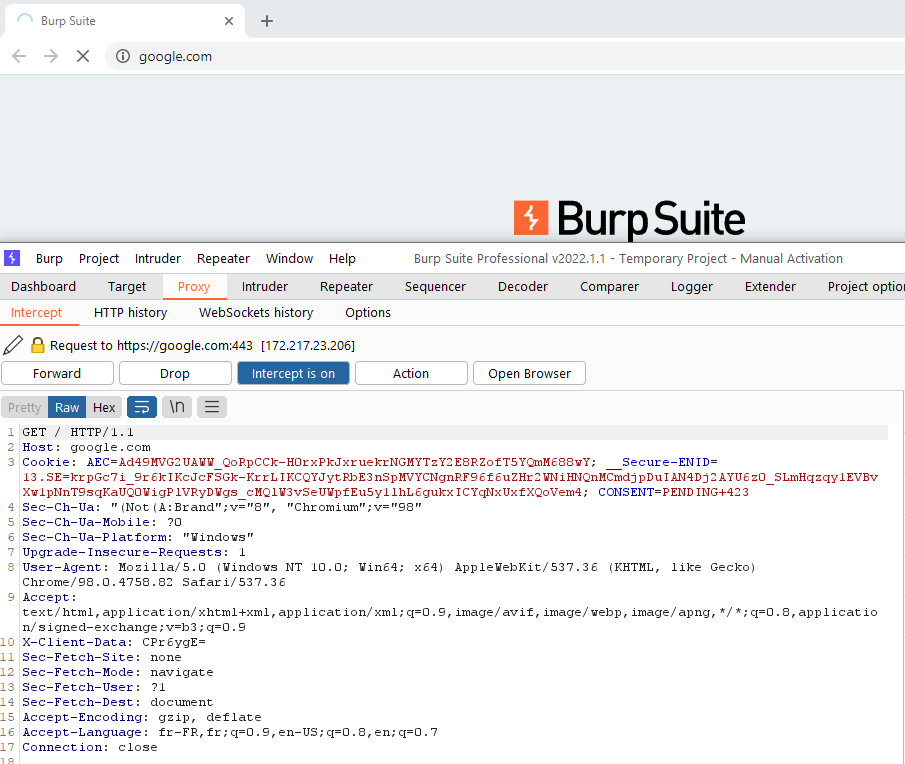Toggle the line wrap icon in editor

pyautogui.click(x=142, y=407)
